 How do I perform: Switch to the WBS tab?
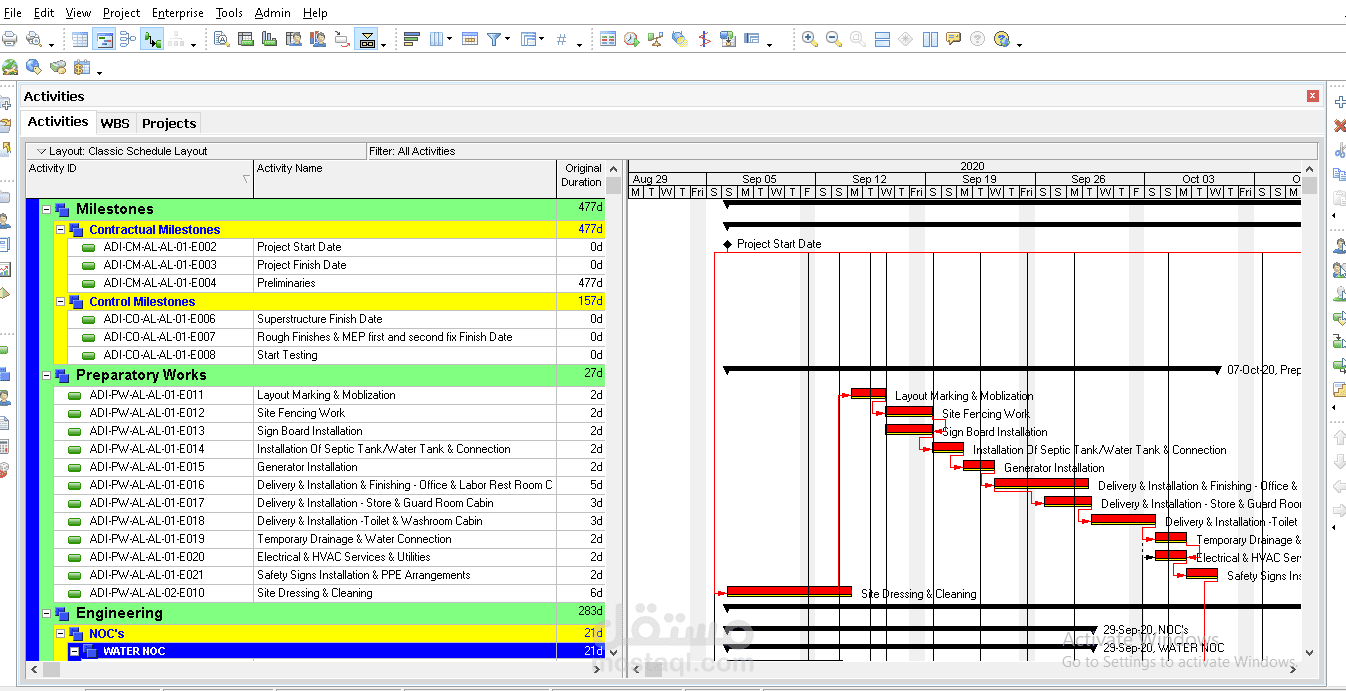pos(115,123)
